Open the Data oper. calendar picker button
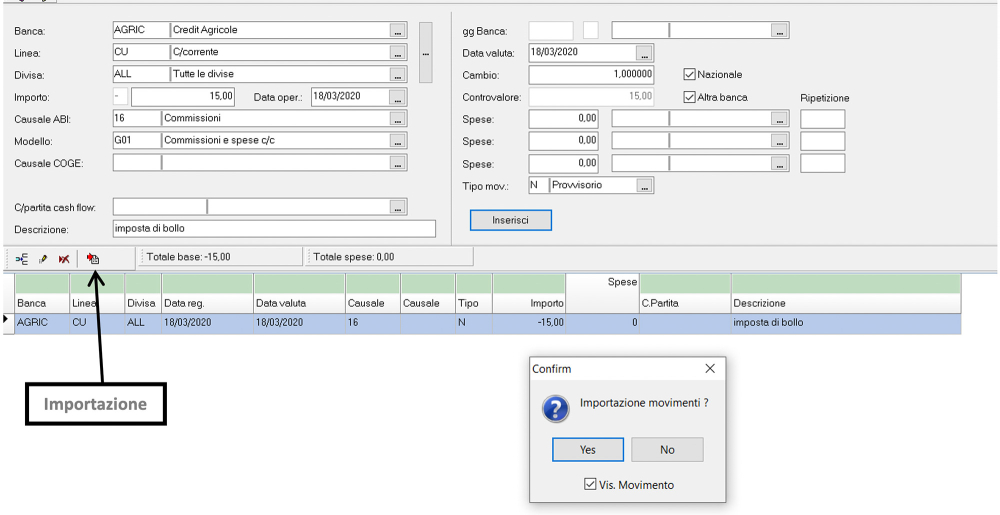The width and height of the screenshot is (1000, 515). tap(398, 97)
